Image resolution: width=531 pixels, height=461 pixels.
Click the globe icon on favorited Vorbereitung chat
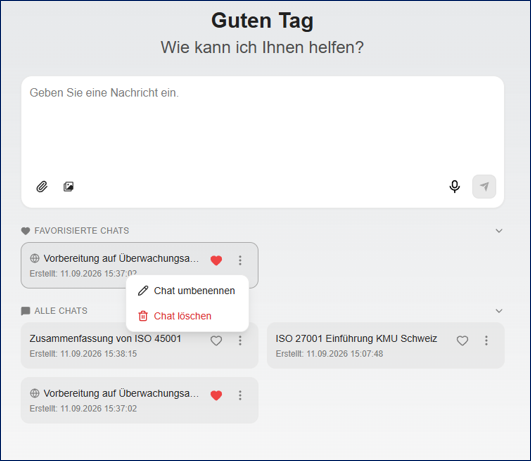(x=35, y=258)
